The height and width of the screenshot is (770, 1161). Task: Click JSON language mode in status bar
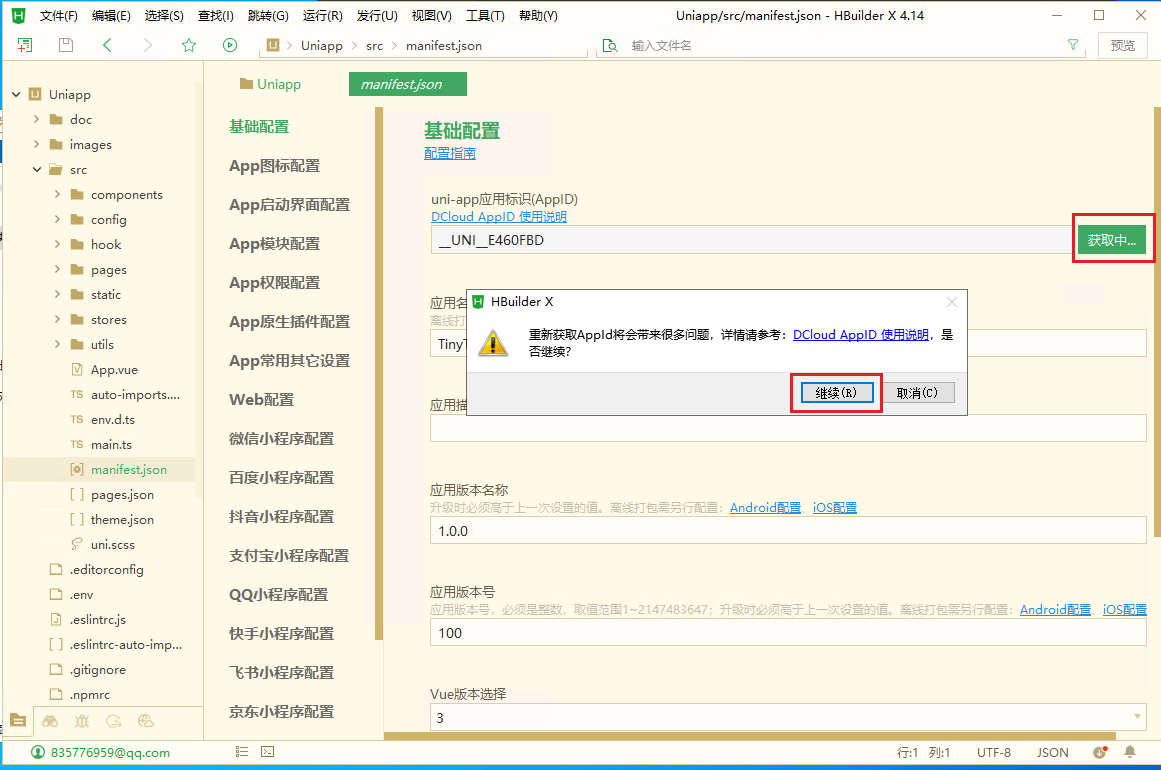1052,752
